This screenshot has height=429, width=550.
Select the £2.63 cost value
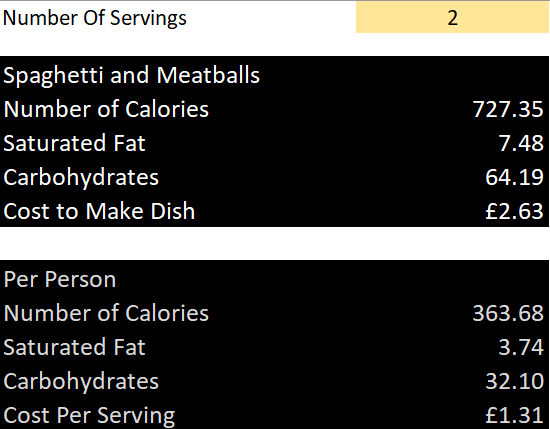tap(514, 211)
